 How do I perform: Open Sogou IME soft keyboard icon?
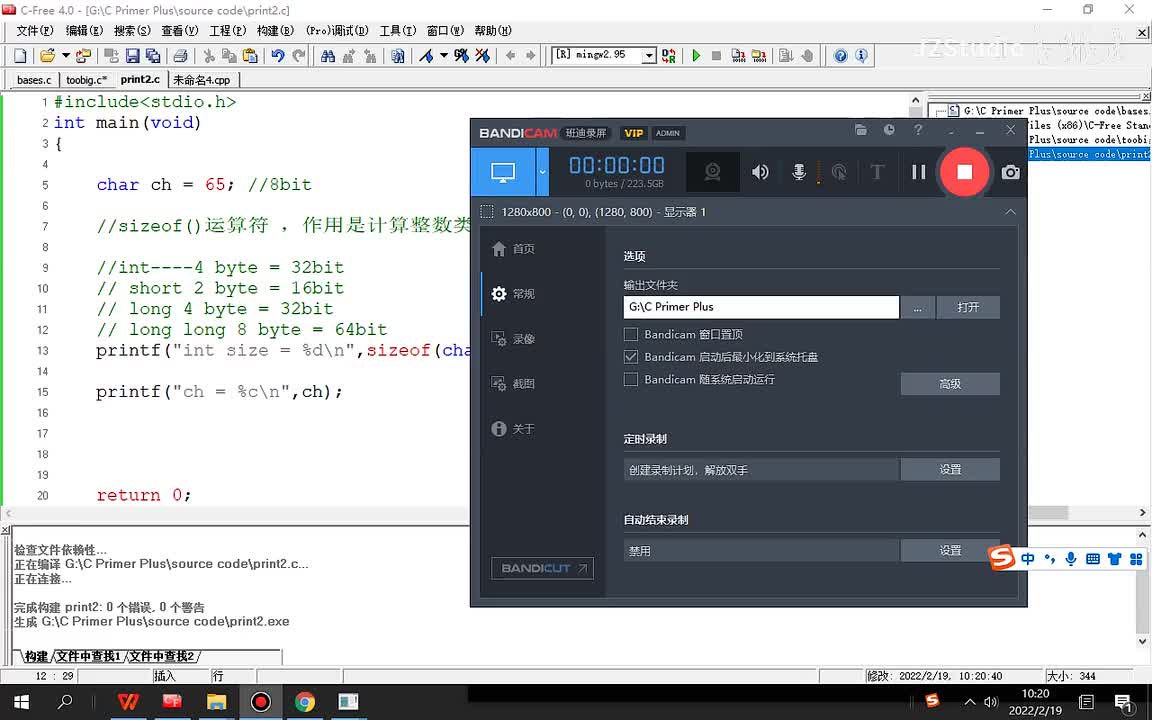1092,559
